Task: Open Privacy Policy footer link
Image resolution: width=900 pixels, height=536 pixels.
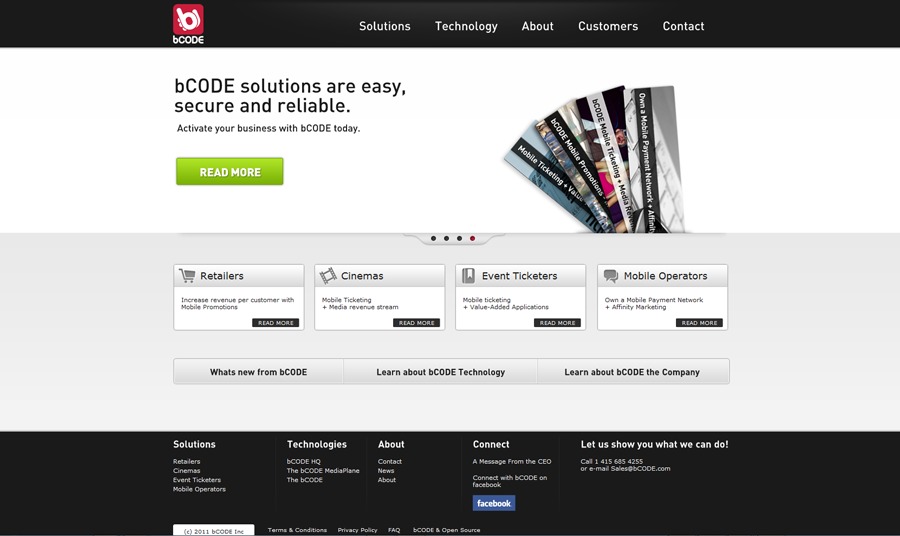Action: [358, 530]
